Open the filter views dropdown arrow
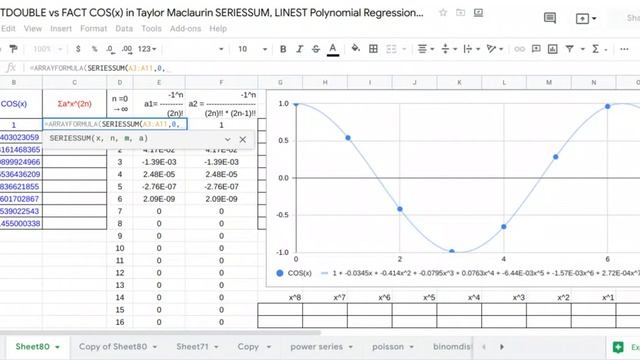Viewport: 640px width, 360px height. coord(583,49)
